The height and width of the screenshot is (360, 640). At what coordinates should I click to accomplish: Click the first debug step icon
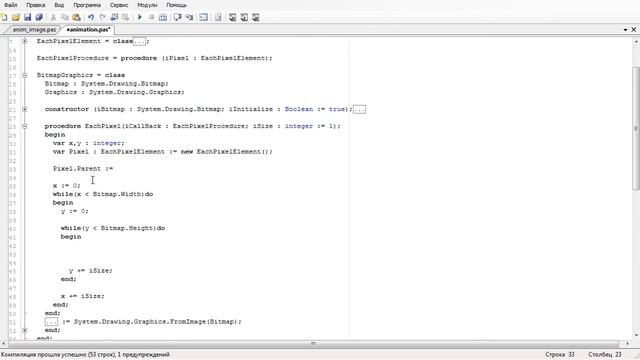pos(232,17)
